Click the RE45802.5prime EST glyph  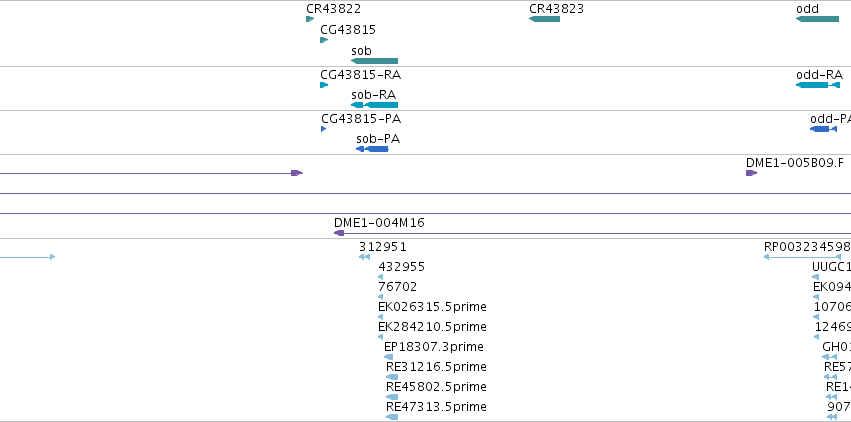(x=392, y=397)
